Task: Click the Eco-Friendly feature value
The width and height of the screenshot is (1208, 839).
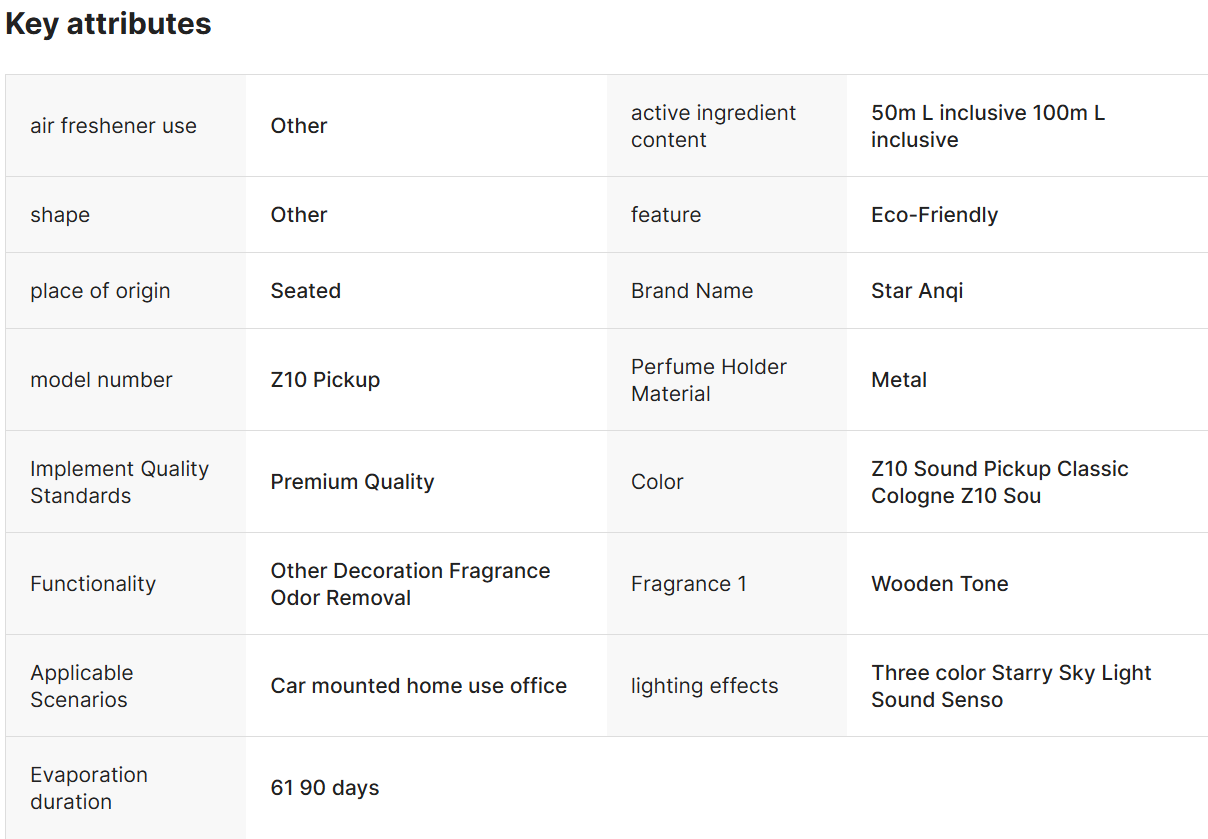Action: [x=934, y=215]
